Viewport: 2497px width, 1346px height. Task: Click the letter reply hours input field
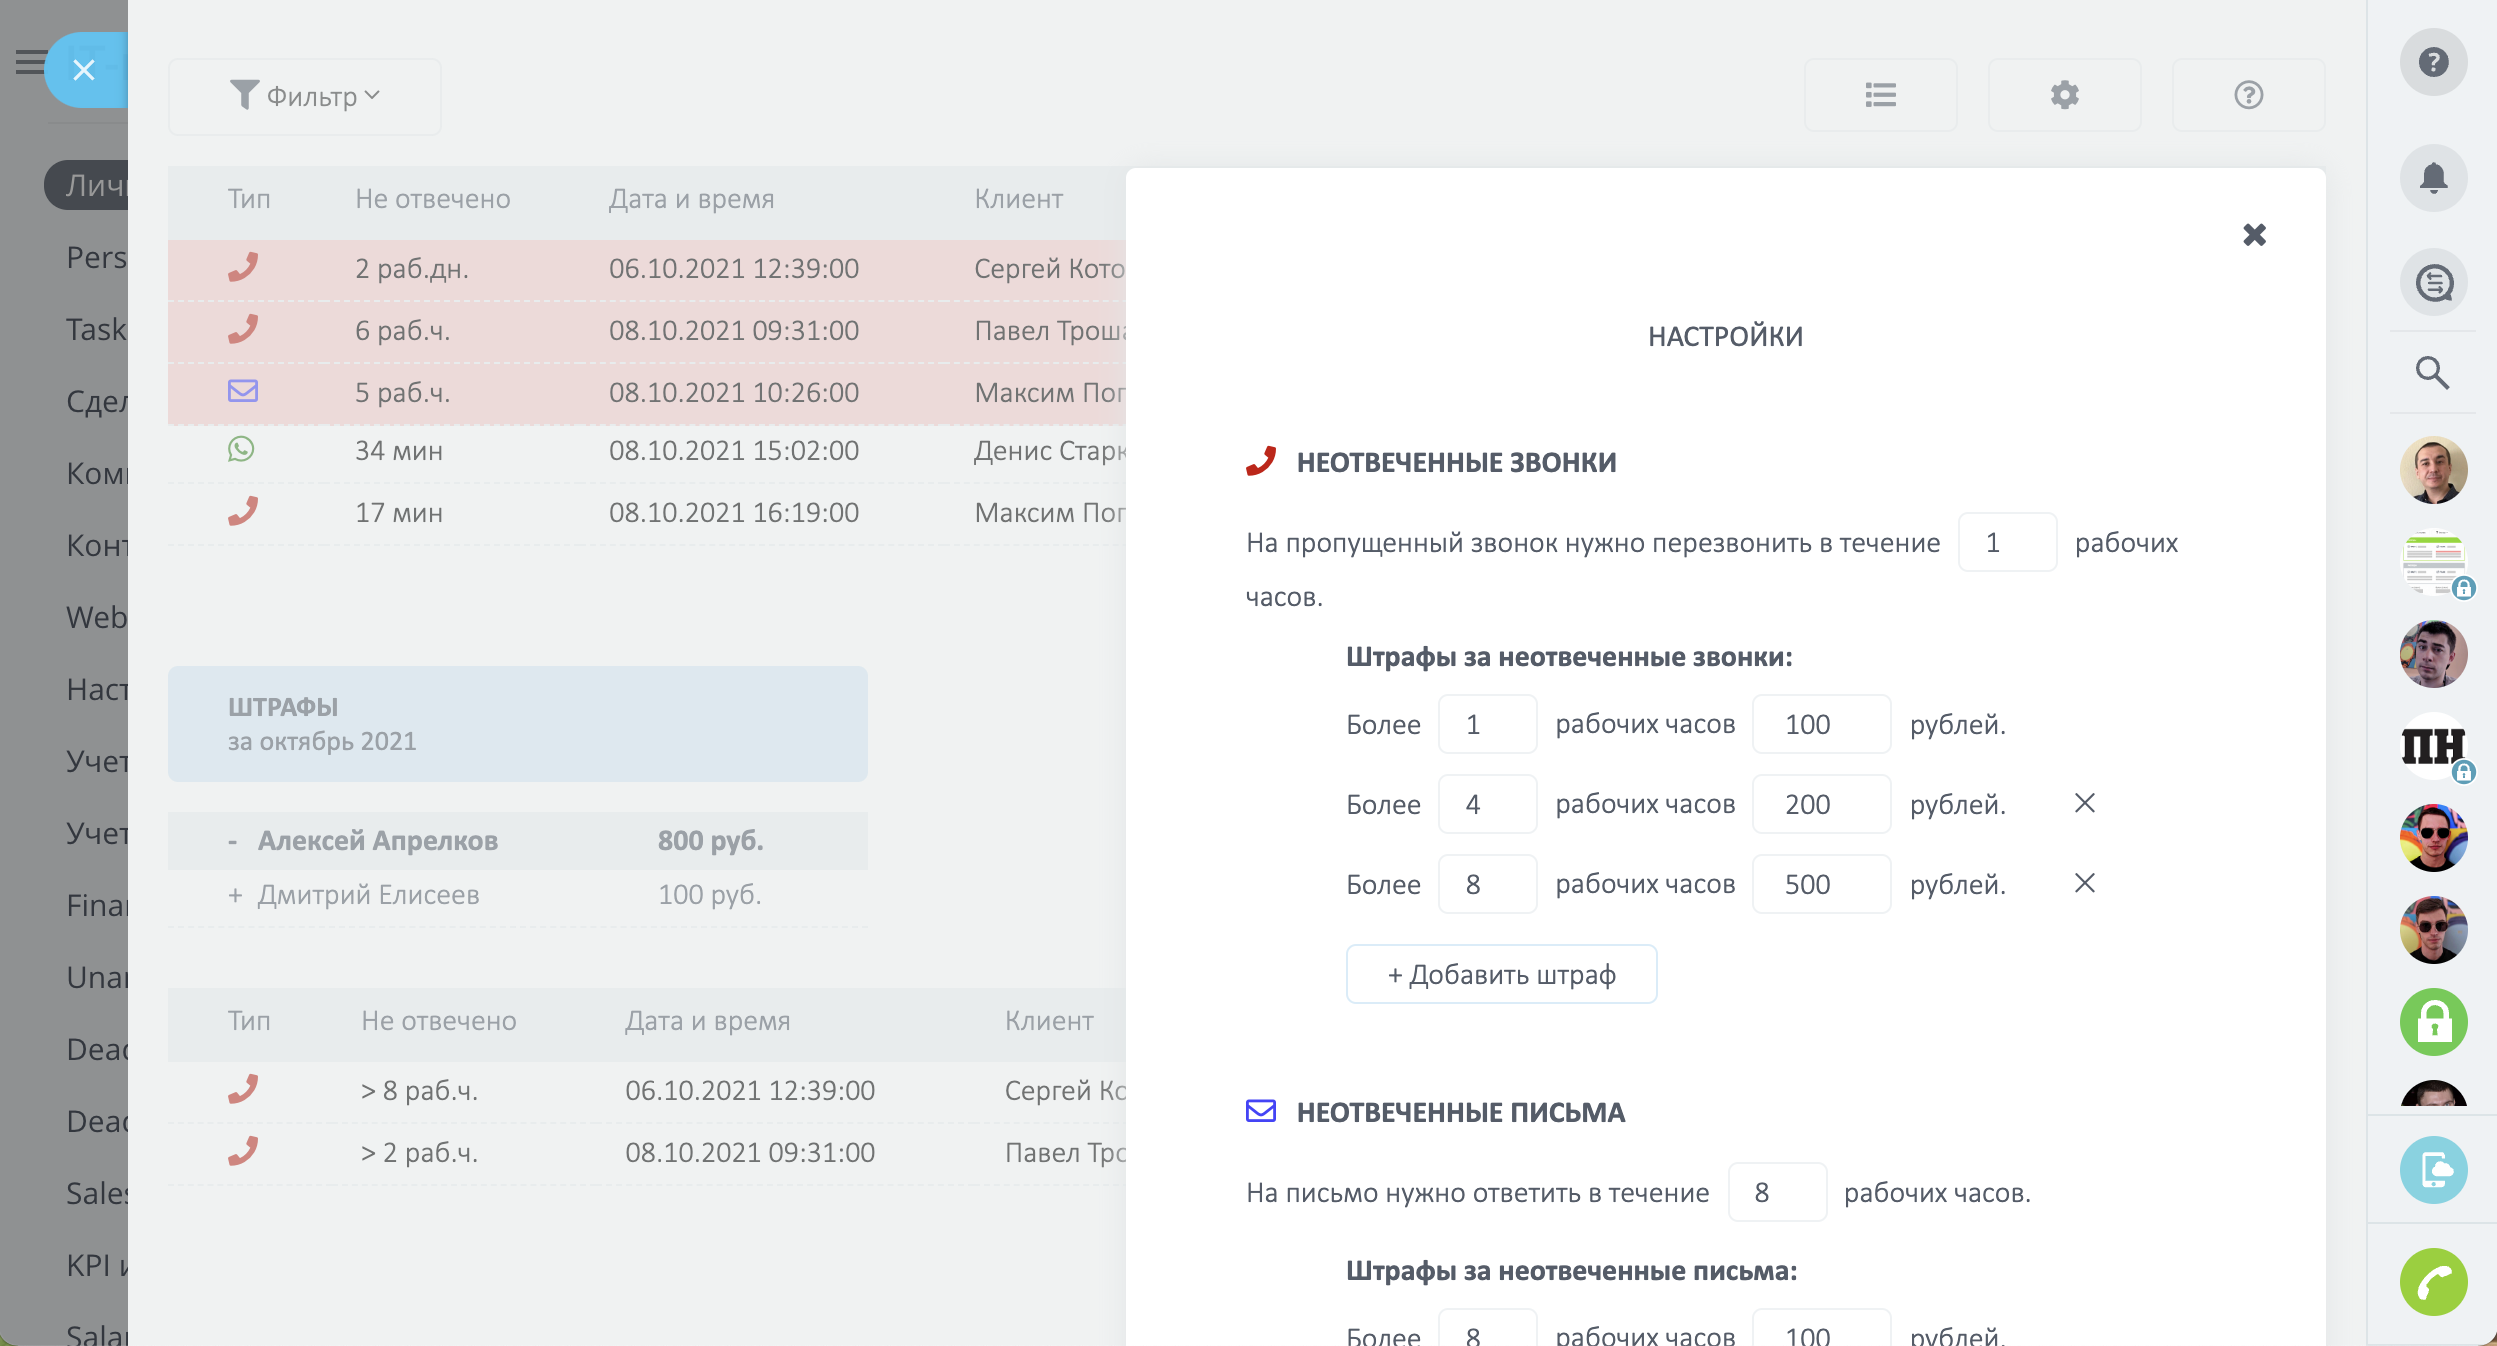[x=1776, y=1192]
